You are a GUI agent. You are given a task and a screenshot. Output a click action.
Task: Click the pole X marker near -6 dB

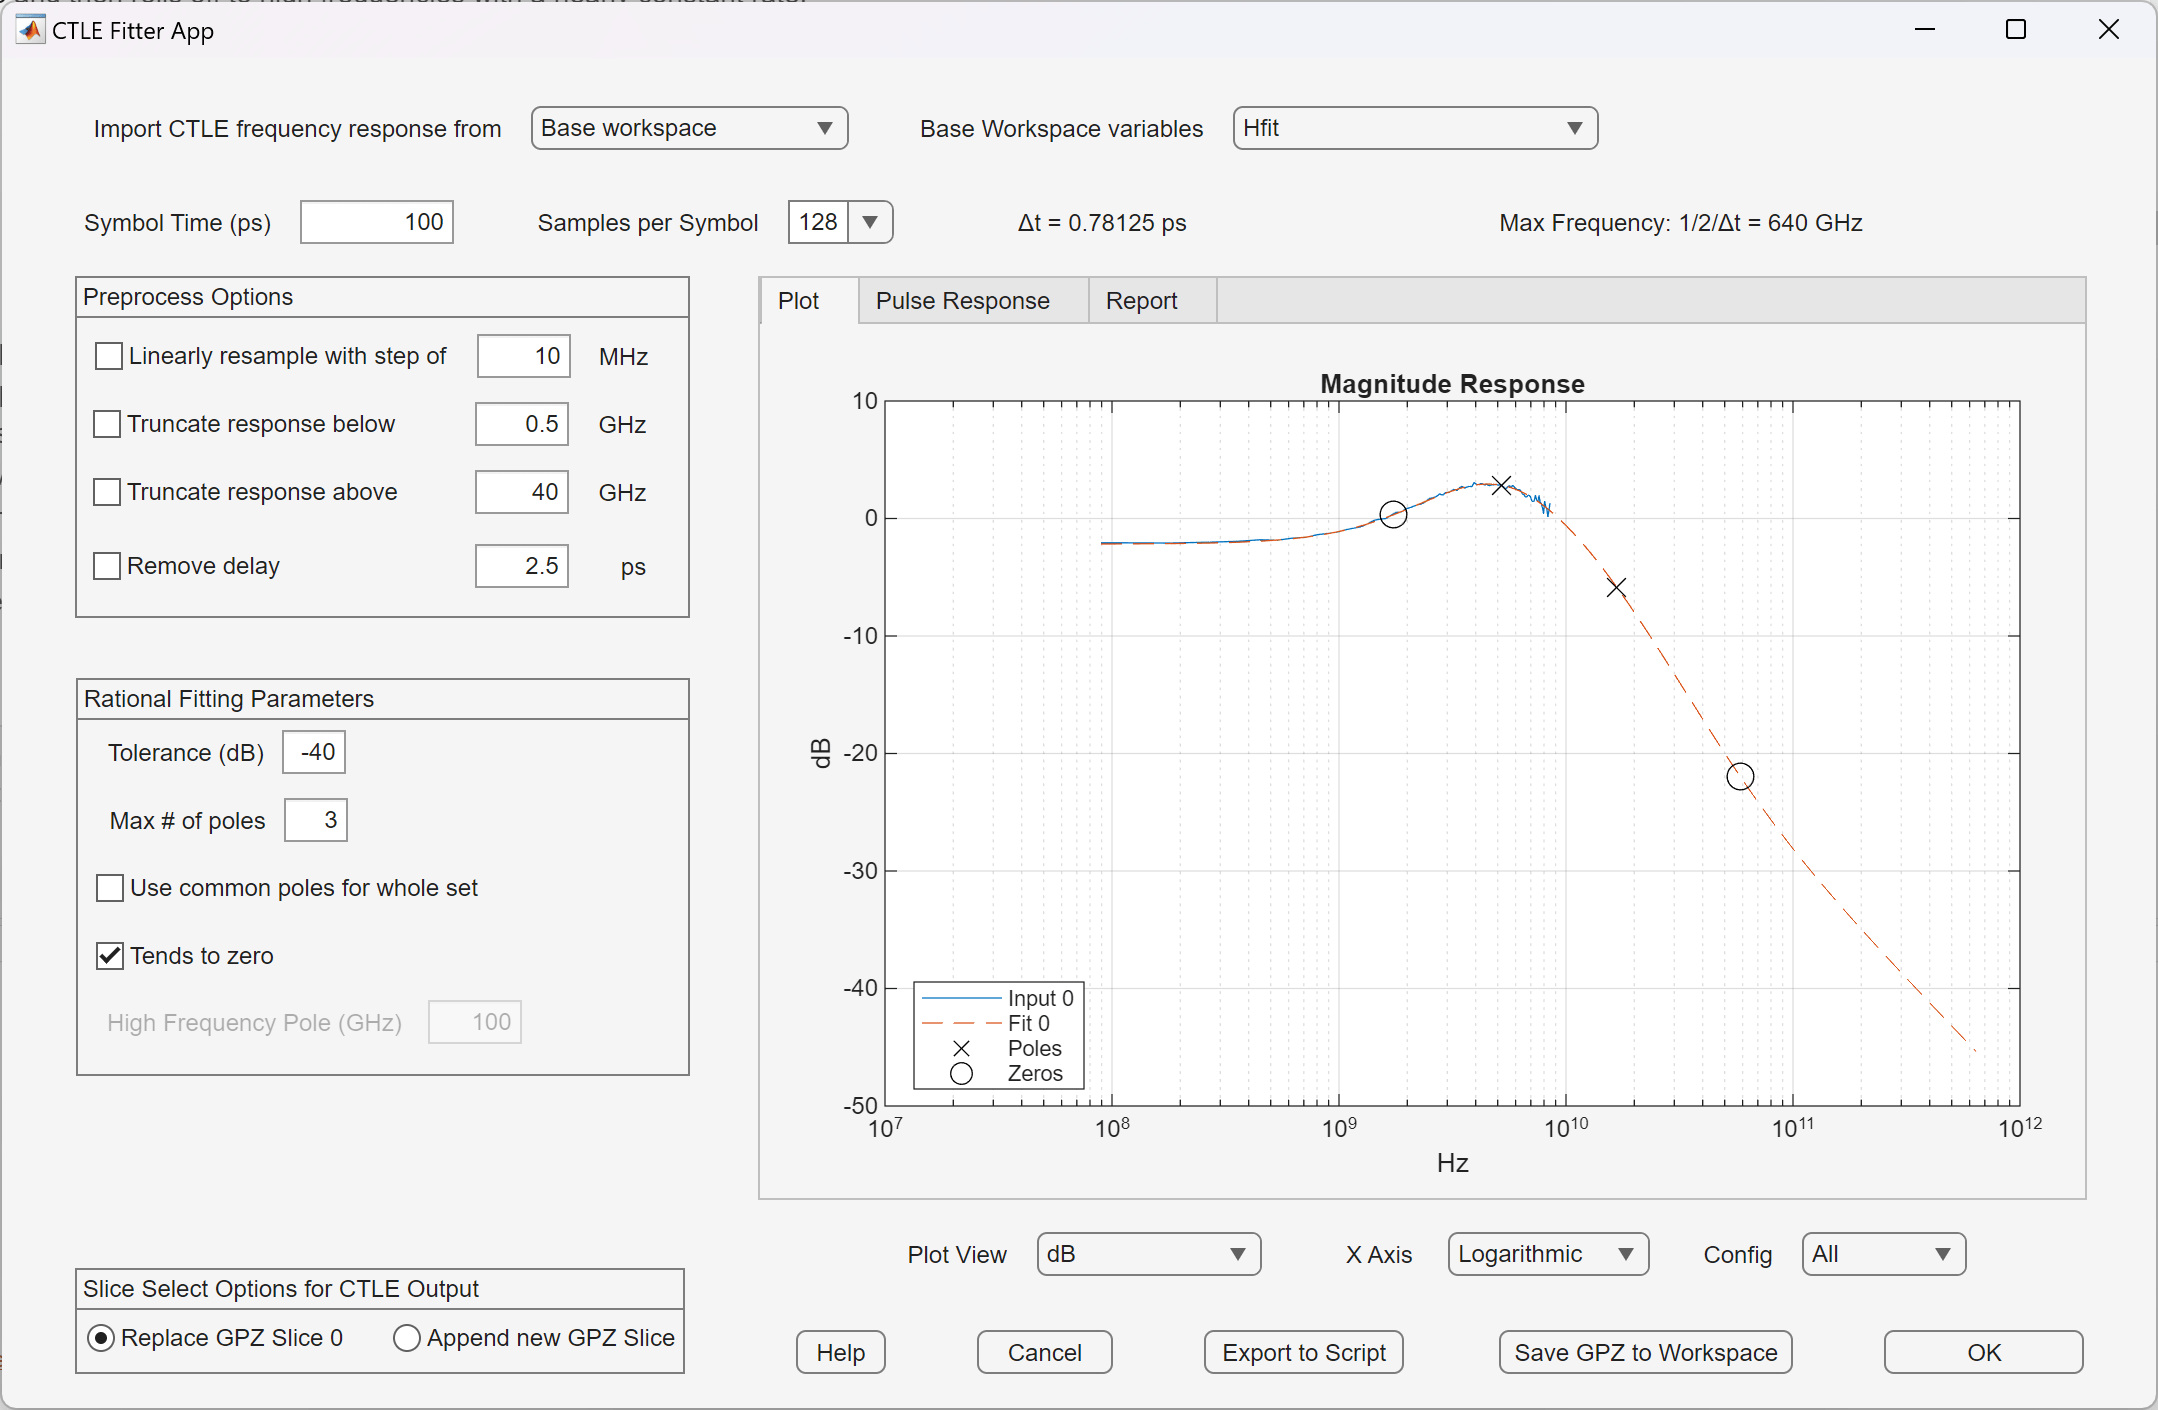1616,588
